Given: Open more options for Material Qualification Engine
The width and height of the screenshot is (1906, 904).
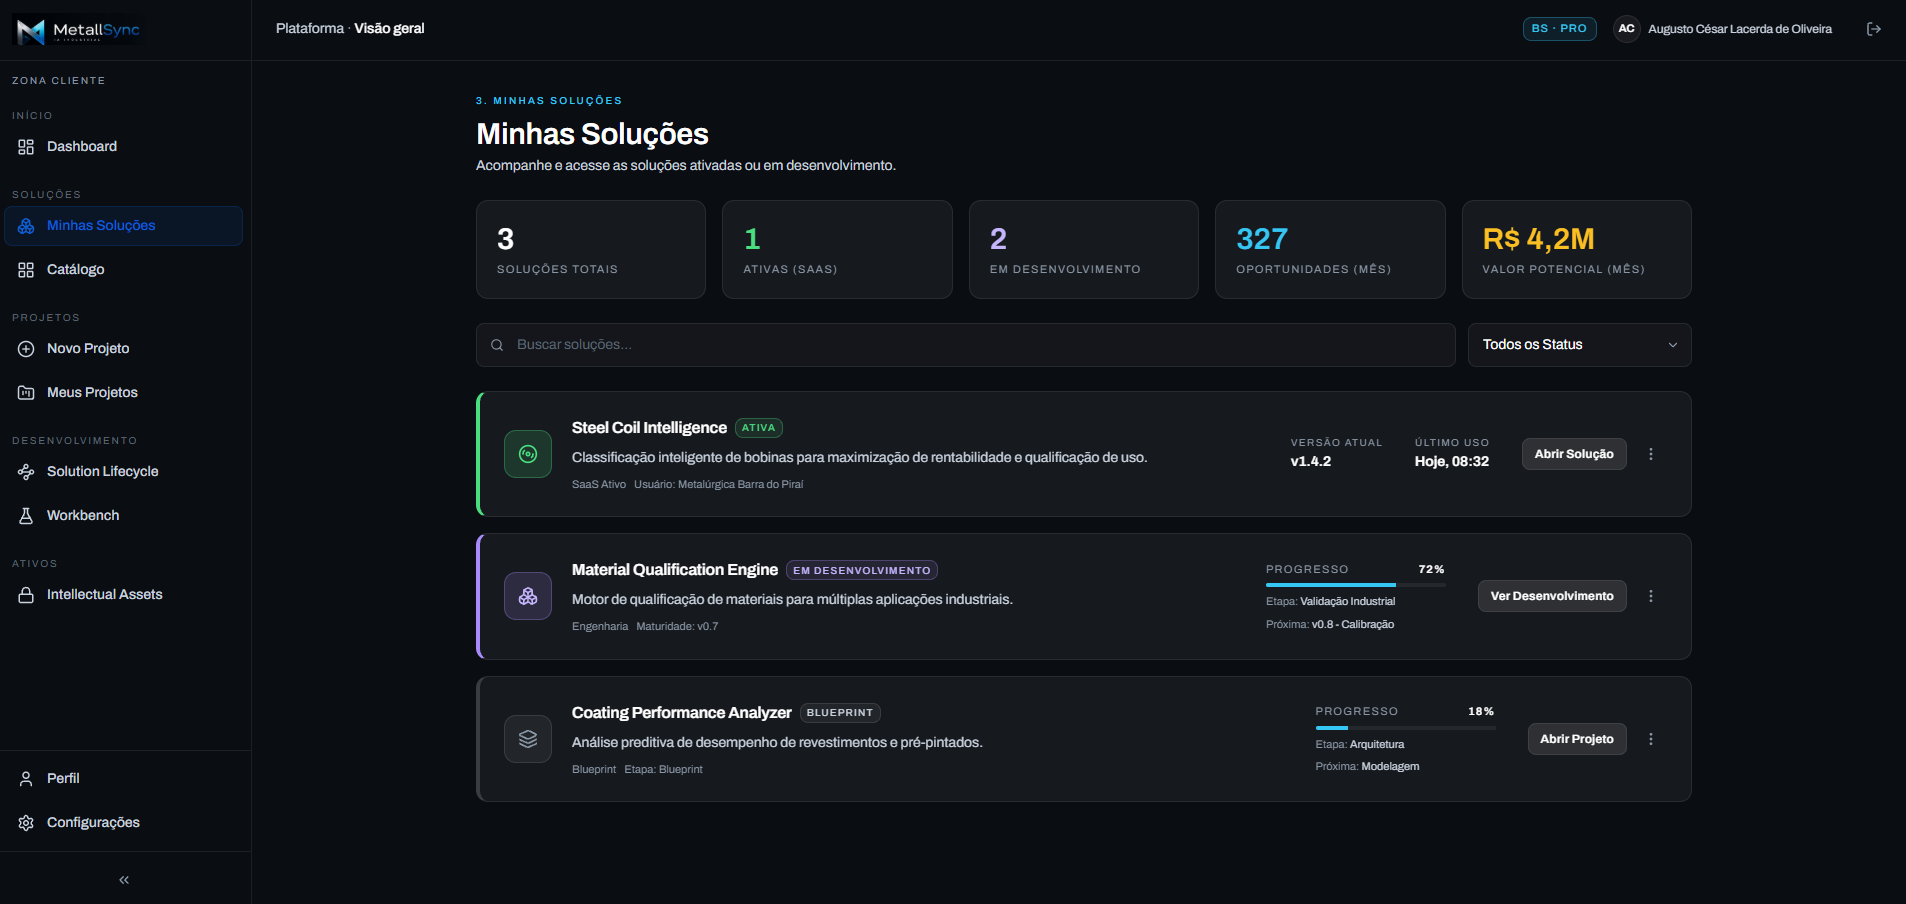Looking at the screenshot, I should [x=1651, y=596].
